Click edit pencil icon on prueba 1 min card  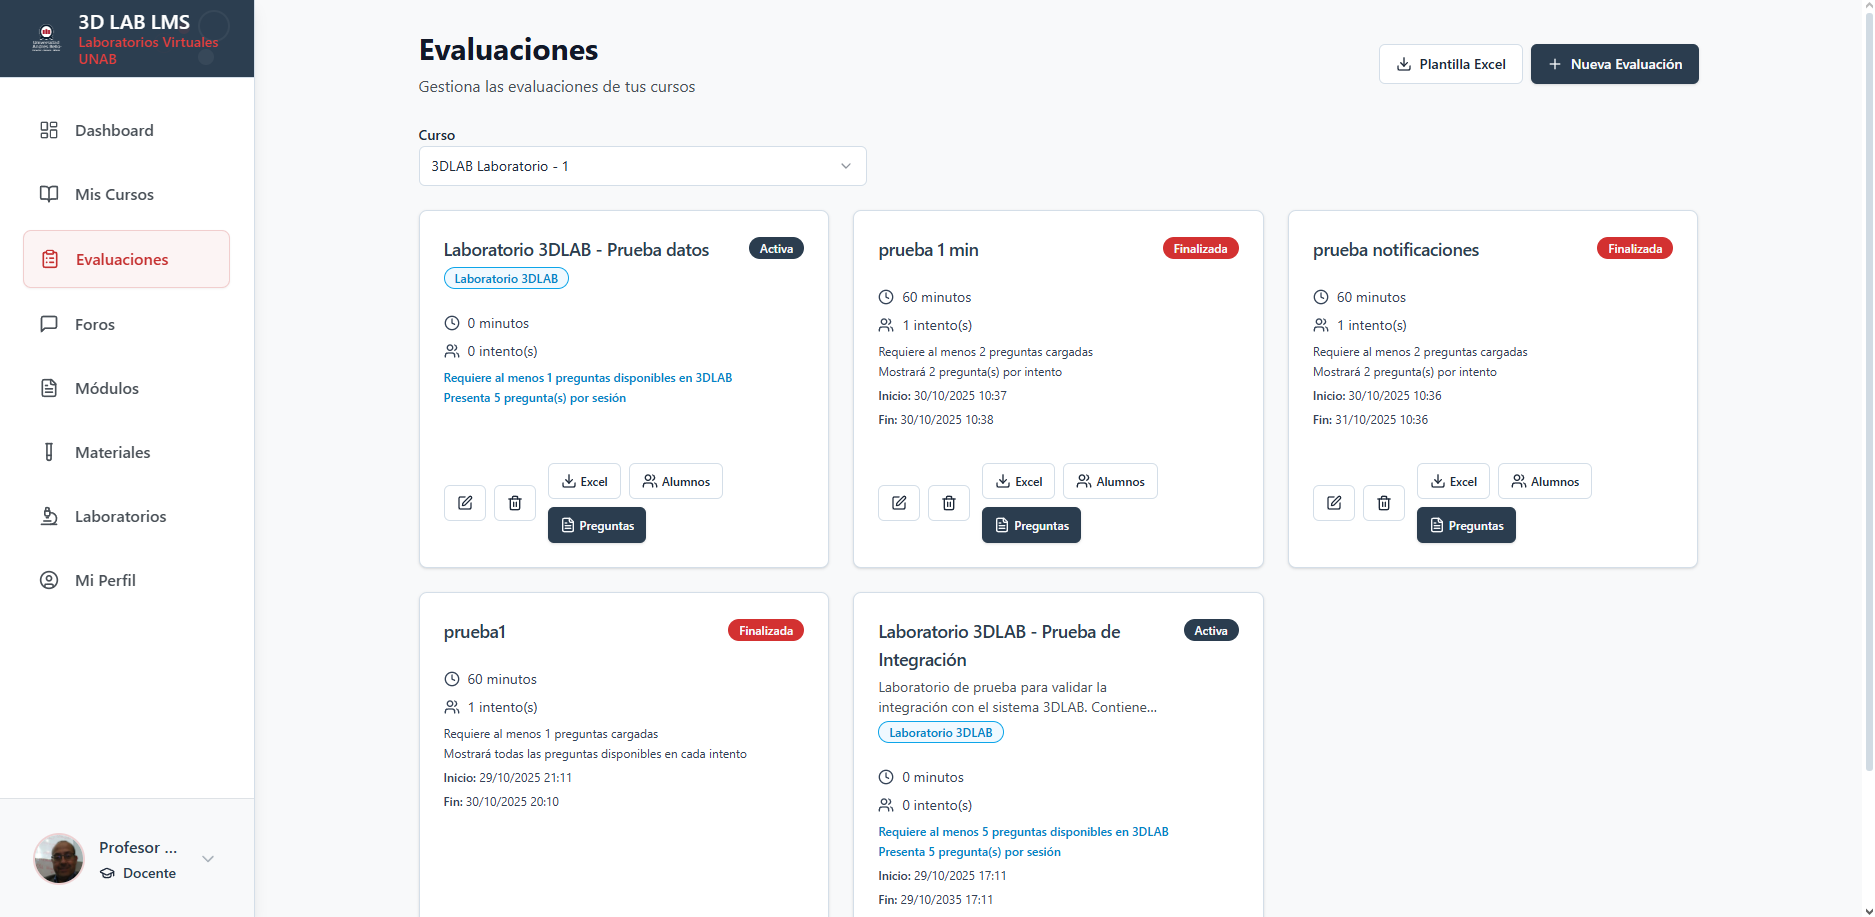[x=899, y=503]
